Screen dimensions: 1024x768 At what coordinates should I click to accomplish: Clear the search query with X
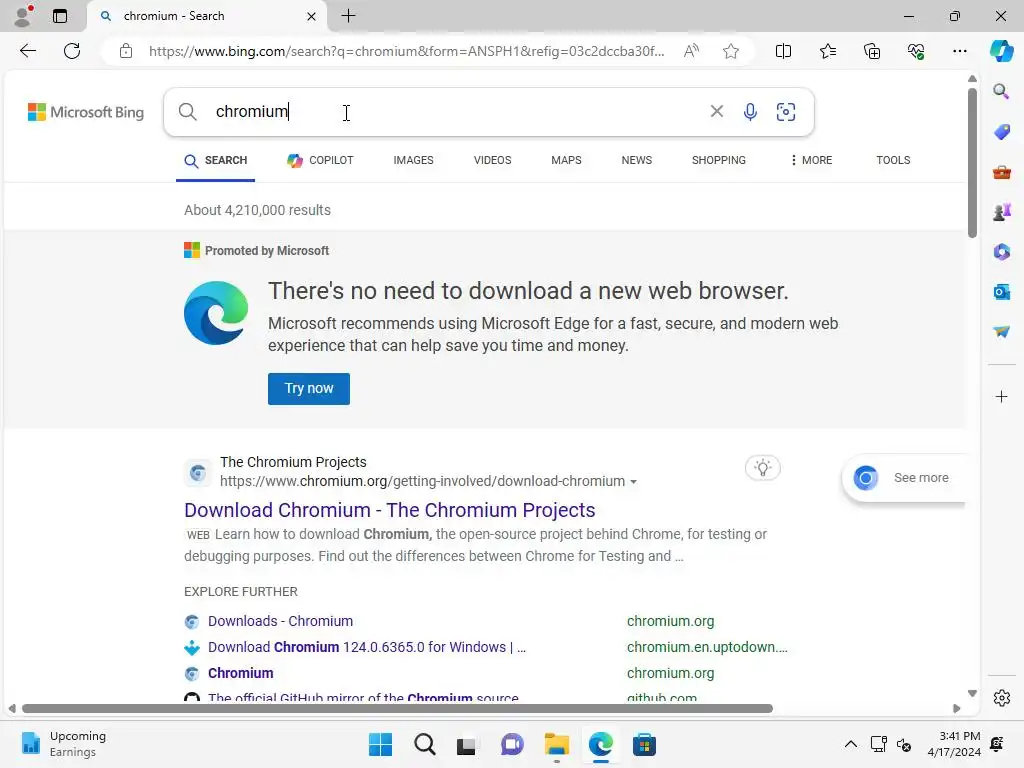tap(716, 112)
